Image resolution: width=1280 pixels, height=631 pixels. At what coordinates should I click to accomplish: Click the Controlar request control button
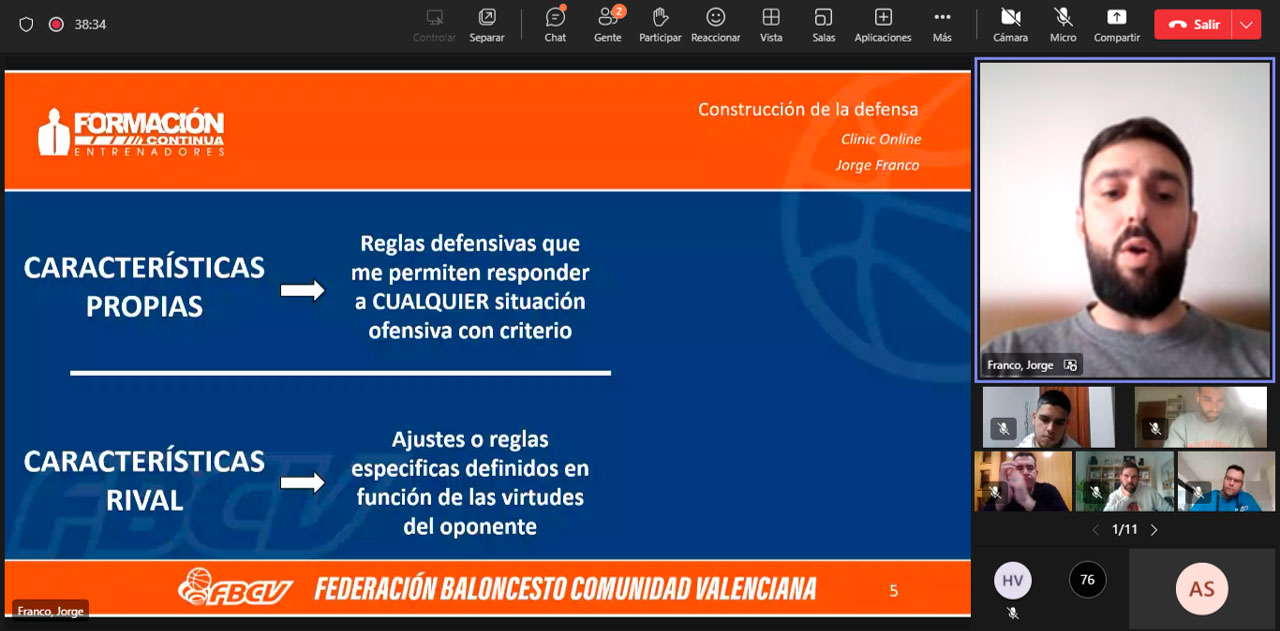(435, 25)
